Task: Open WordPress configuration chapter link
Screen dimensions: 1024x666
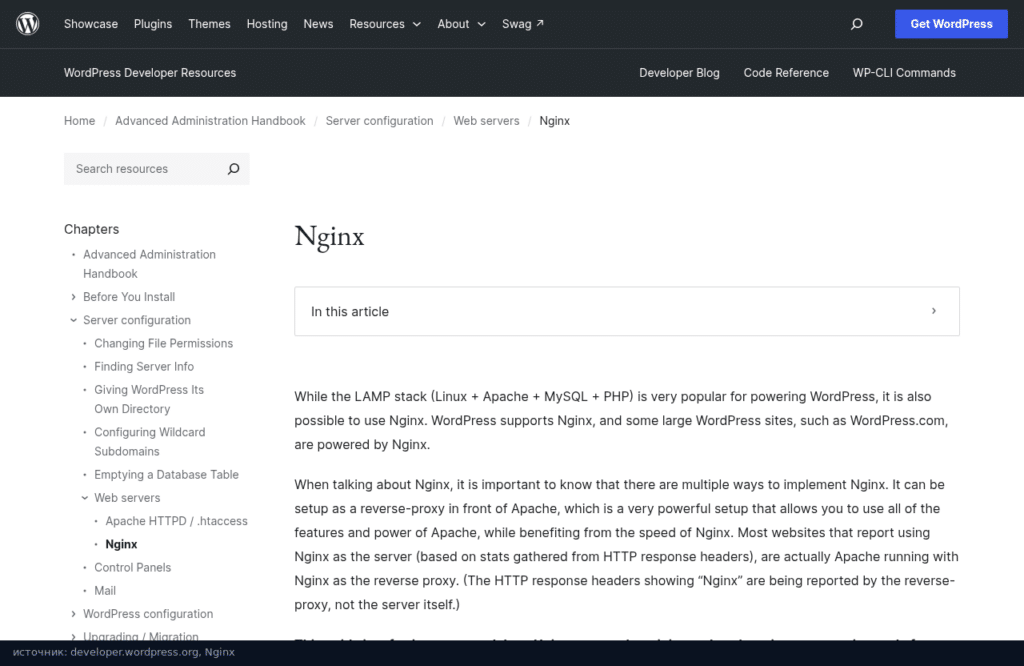Action: tap(148, 614)
